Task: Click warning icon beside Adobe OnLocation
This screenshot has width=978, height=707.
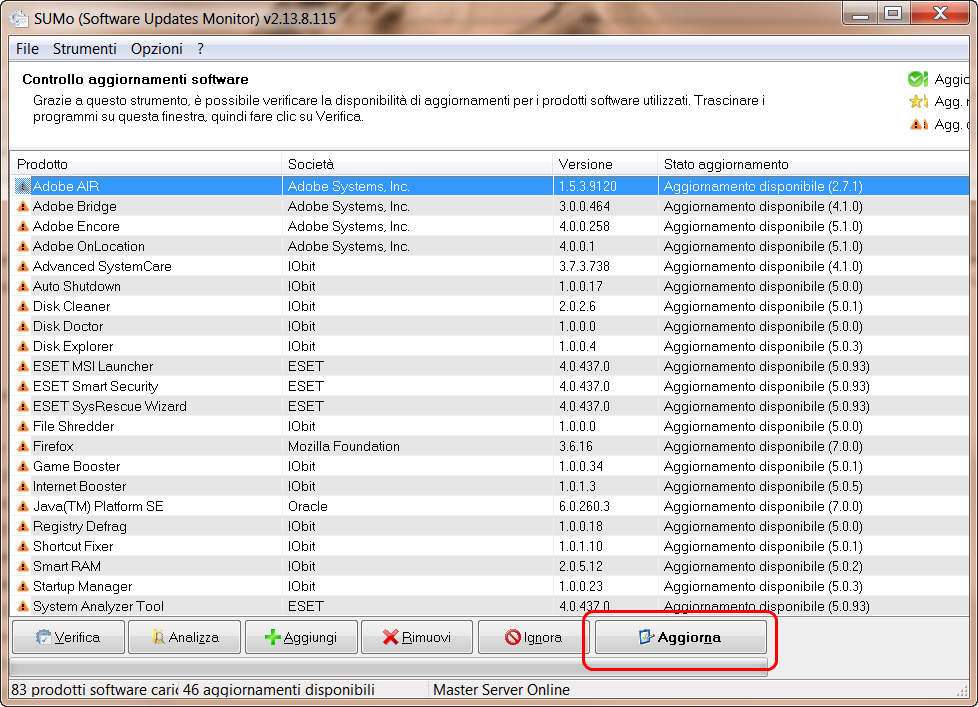Action: (23, 246)
